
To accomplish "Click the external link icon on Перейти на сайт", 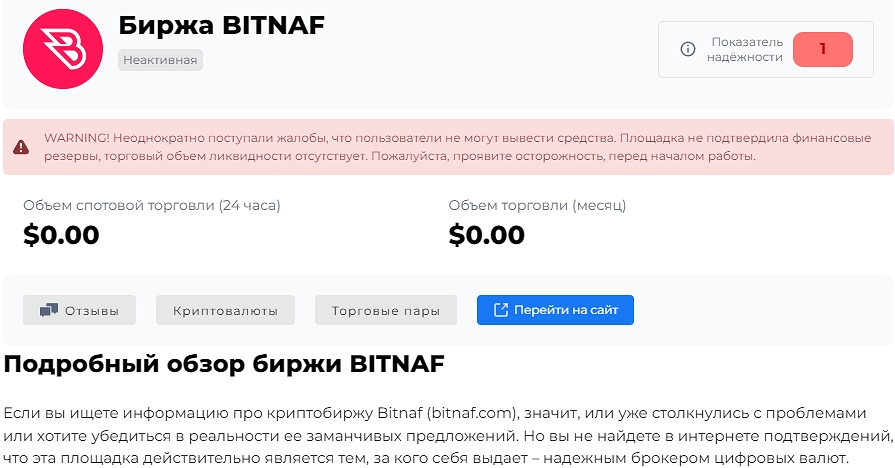I will [501, 310].
